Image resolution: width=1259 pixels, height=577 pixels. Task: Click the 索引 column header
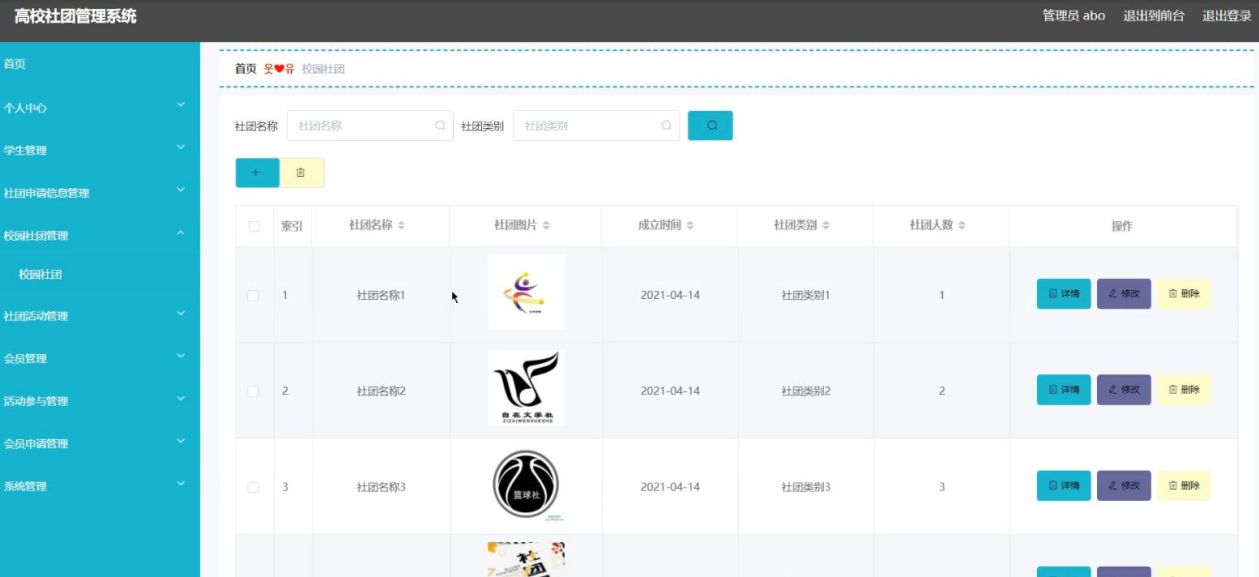pos(292,227)
